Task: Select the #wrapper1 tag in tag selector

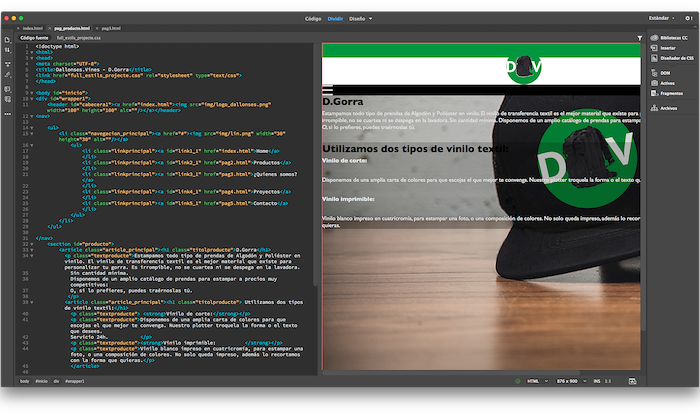Action: [75, 381]
